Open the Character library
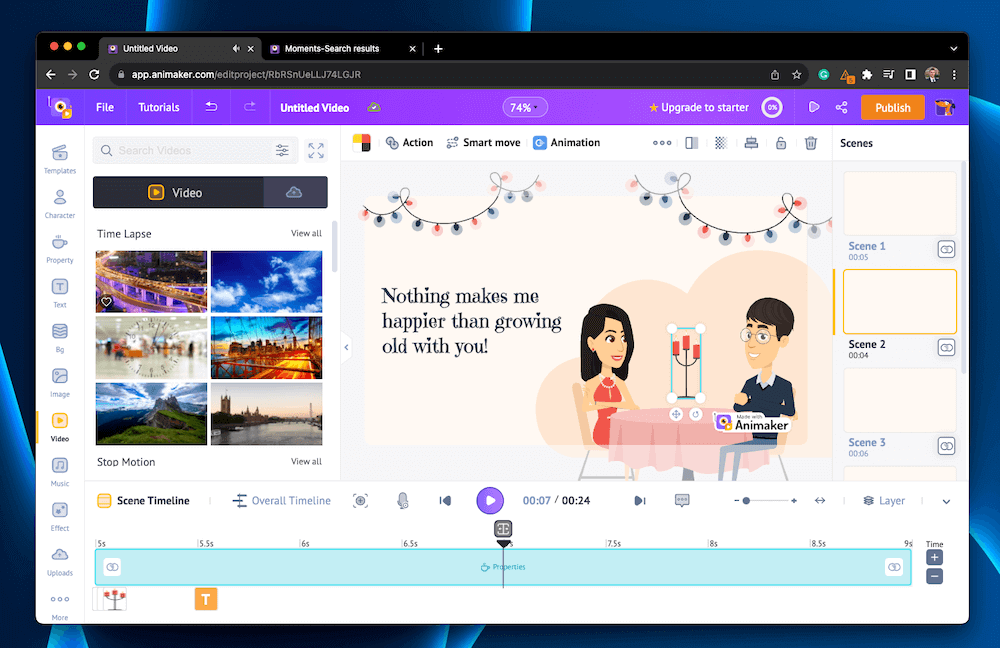Image resolution: width=1000 pixels, height=648 pixels. 60,203
